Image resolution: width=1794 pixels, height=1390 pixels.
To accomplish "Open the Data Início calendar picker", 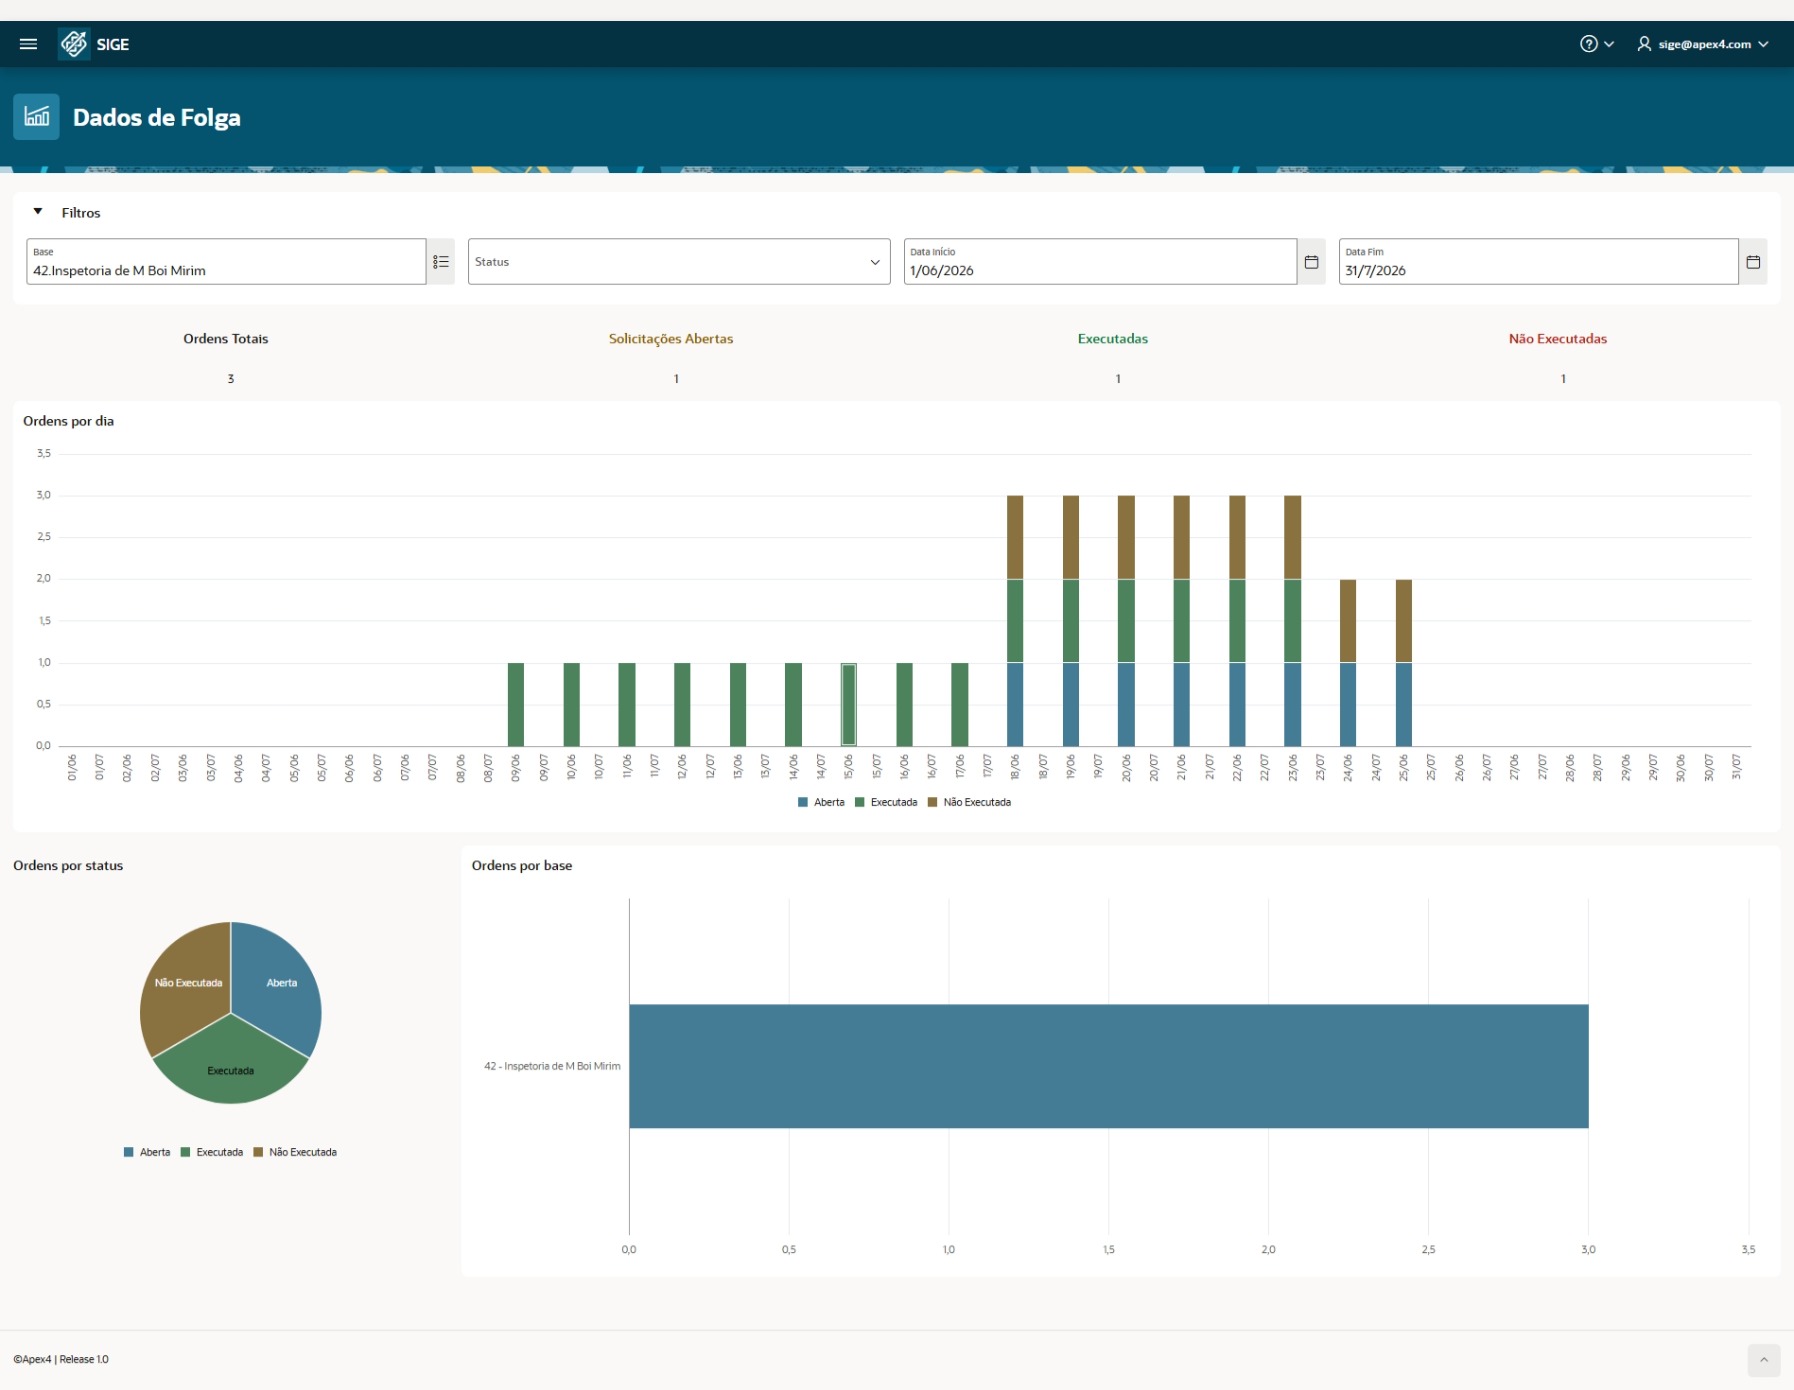I will pos(1312,262).
